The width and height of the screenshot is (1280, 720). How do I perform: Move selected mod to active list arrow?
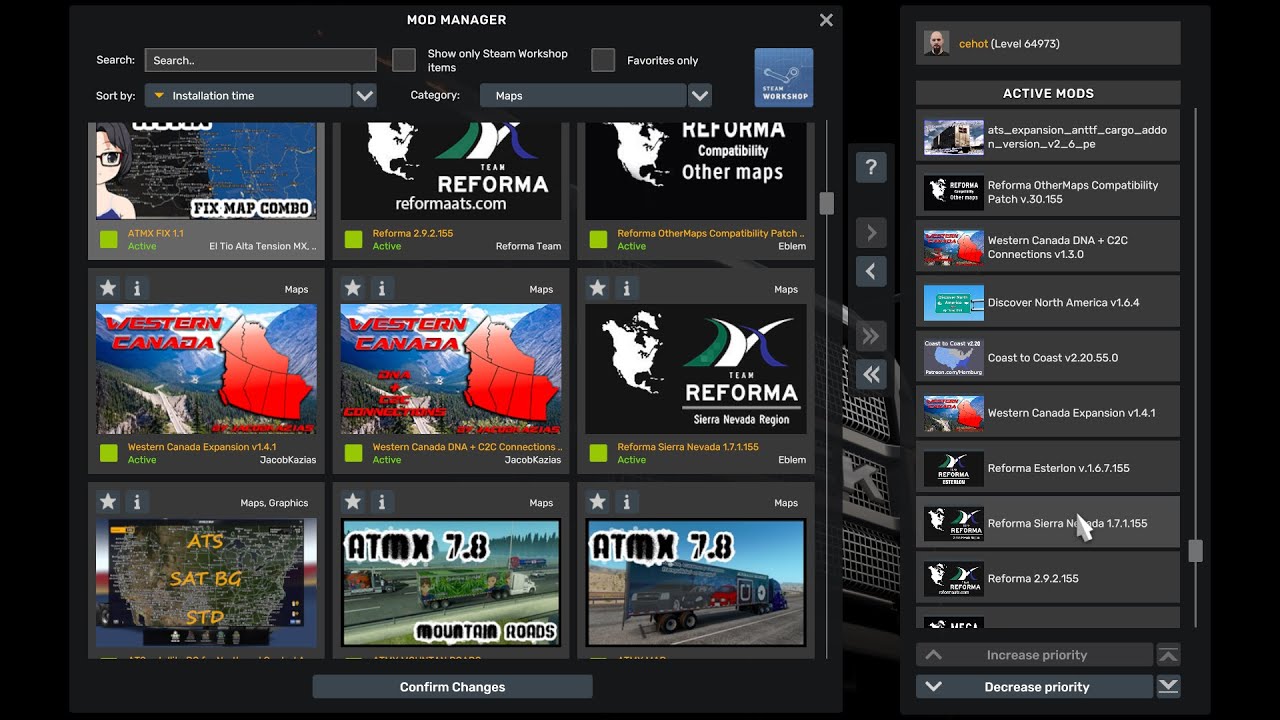[871, 233]
